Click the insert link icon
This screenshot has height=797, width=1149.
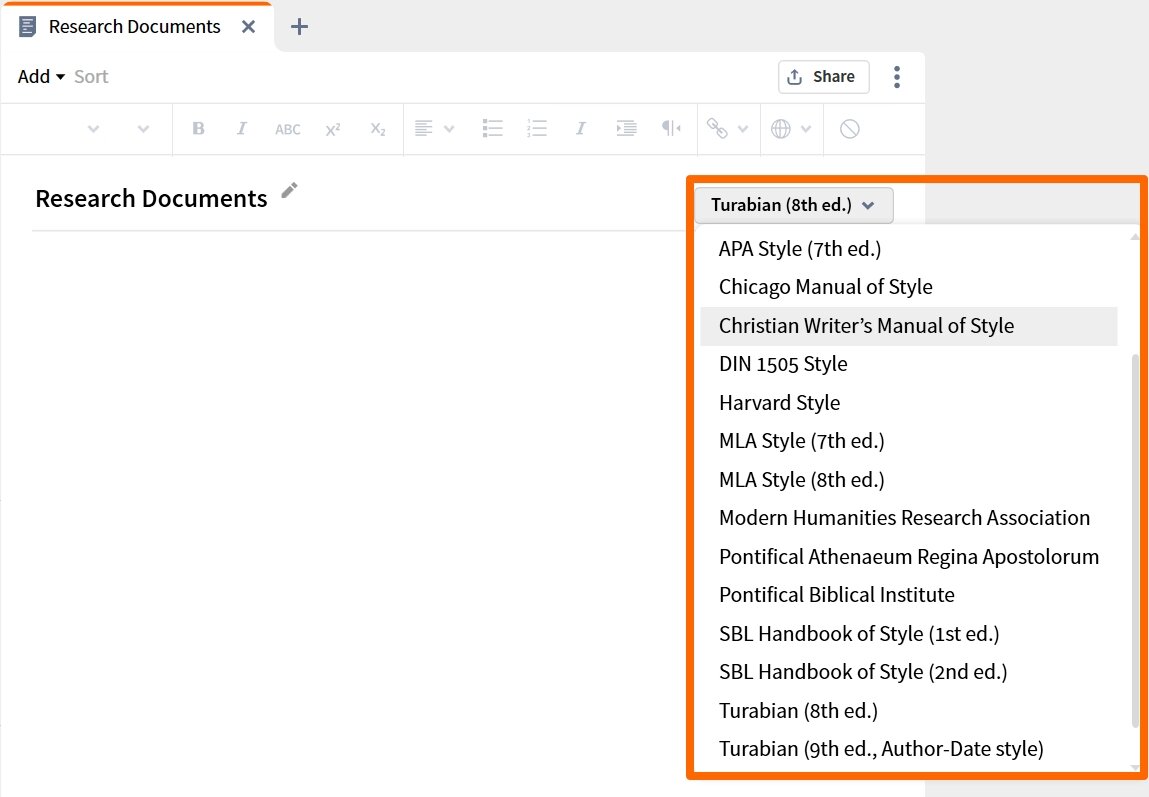pyautogui.click(x=717, y=128)
